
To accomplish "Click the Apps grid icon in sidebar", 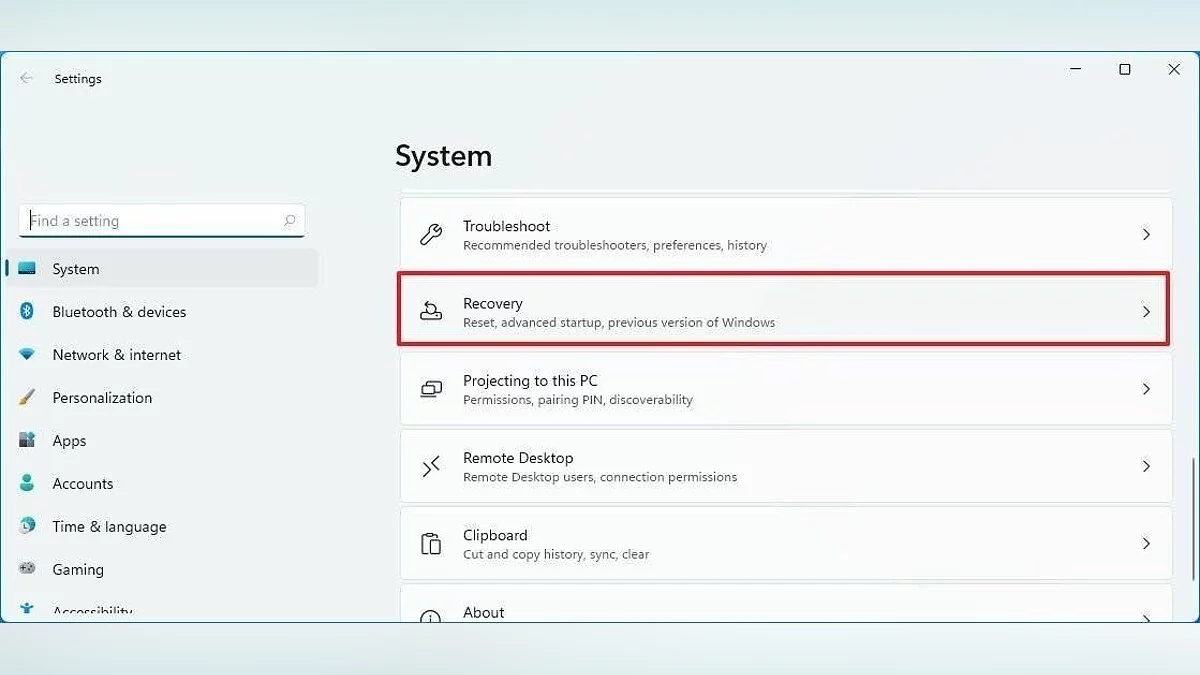I will click(x=27, y=440).
